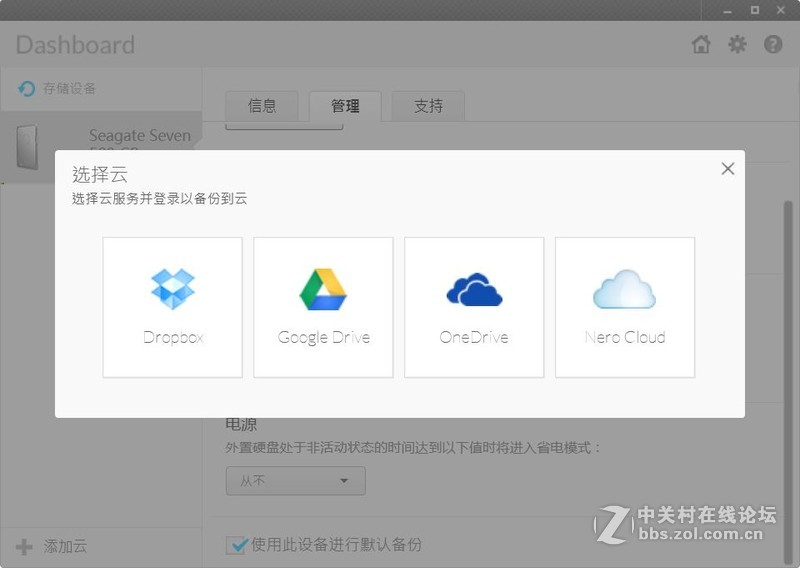This screenshot has height=568, width=800.
Task: Click the Dashboard title text
Action: pos(76,45)
